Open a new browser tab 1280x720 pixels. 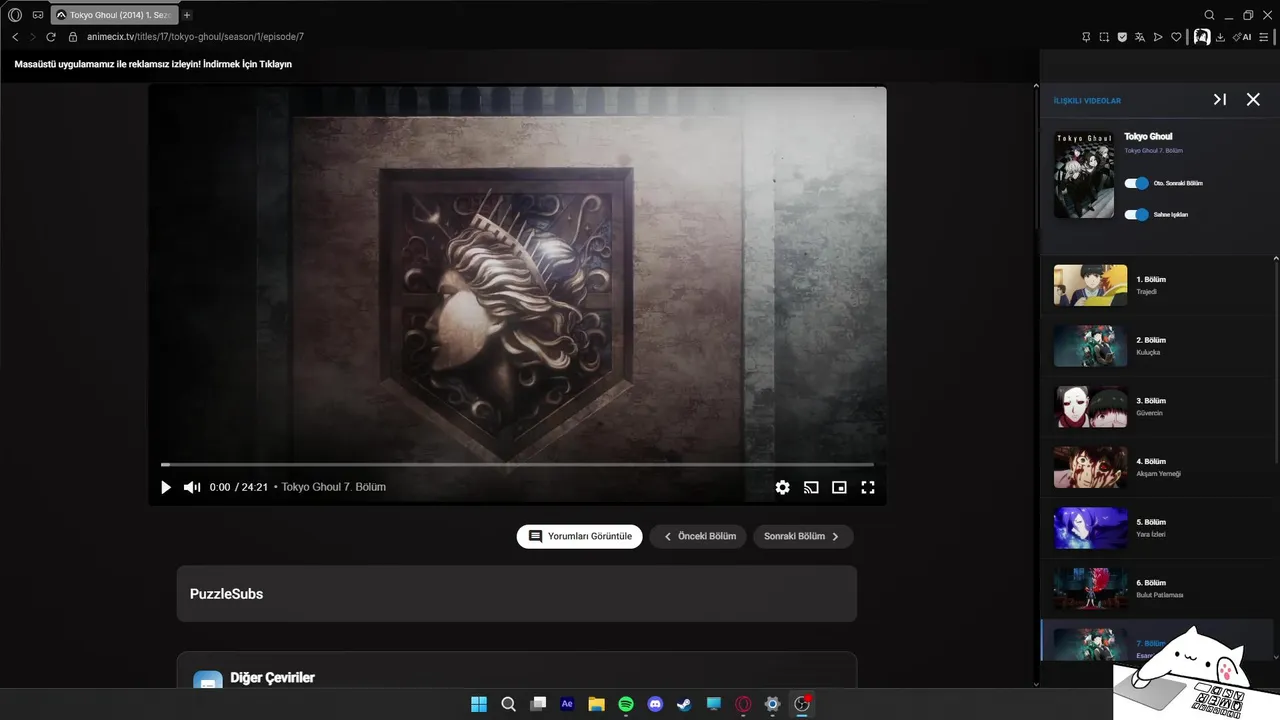point(187,15)
